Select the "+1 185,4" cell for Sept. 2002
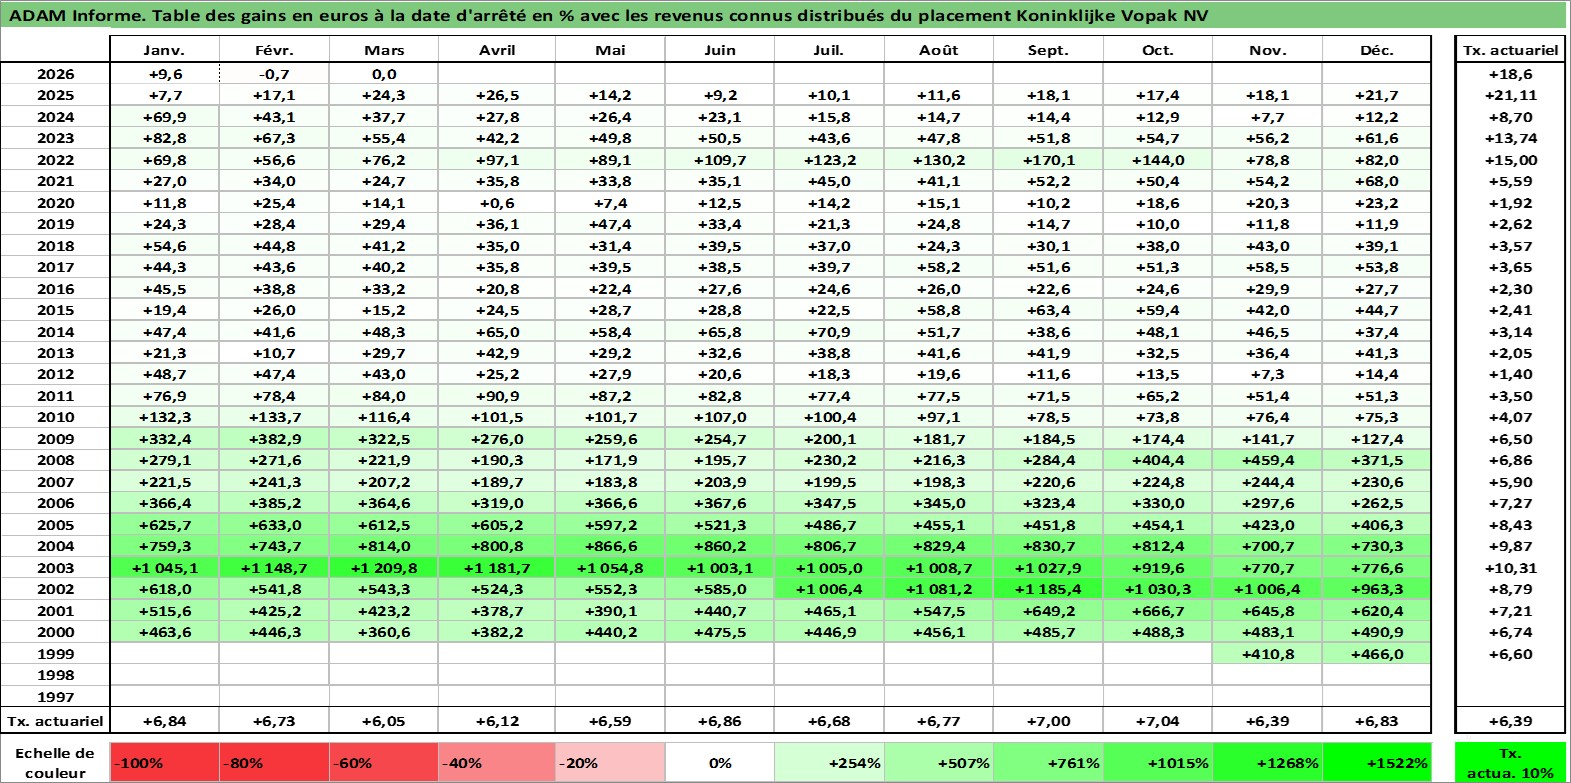This screenshot has width=1571, height=783. click(x=1048, y=589)
